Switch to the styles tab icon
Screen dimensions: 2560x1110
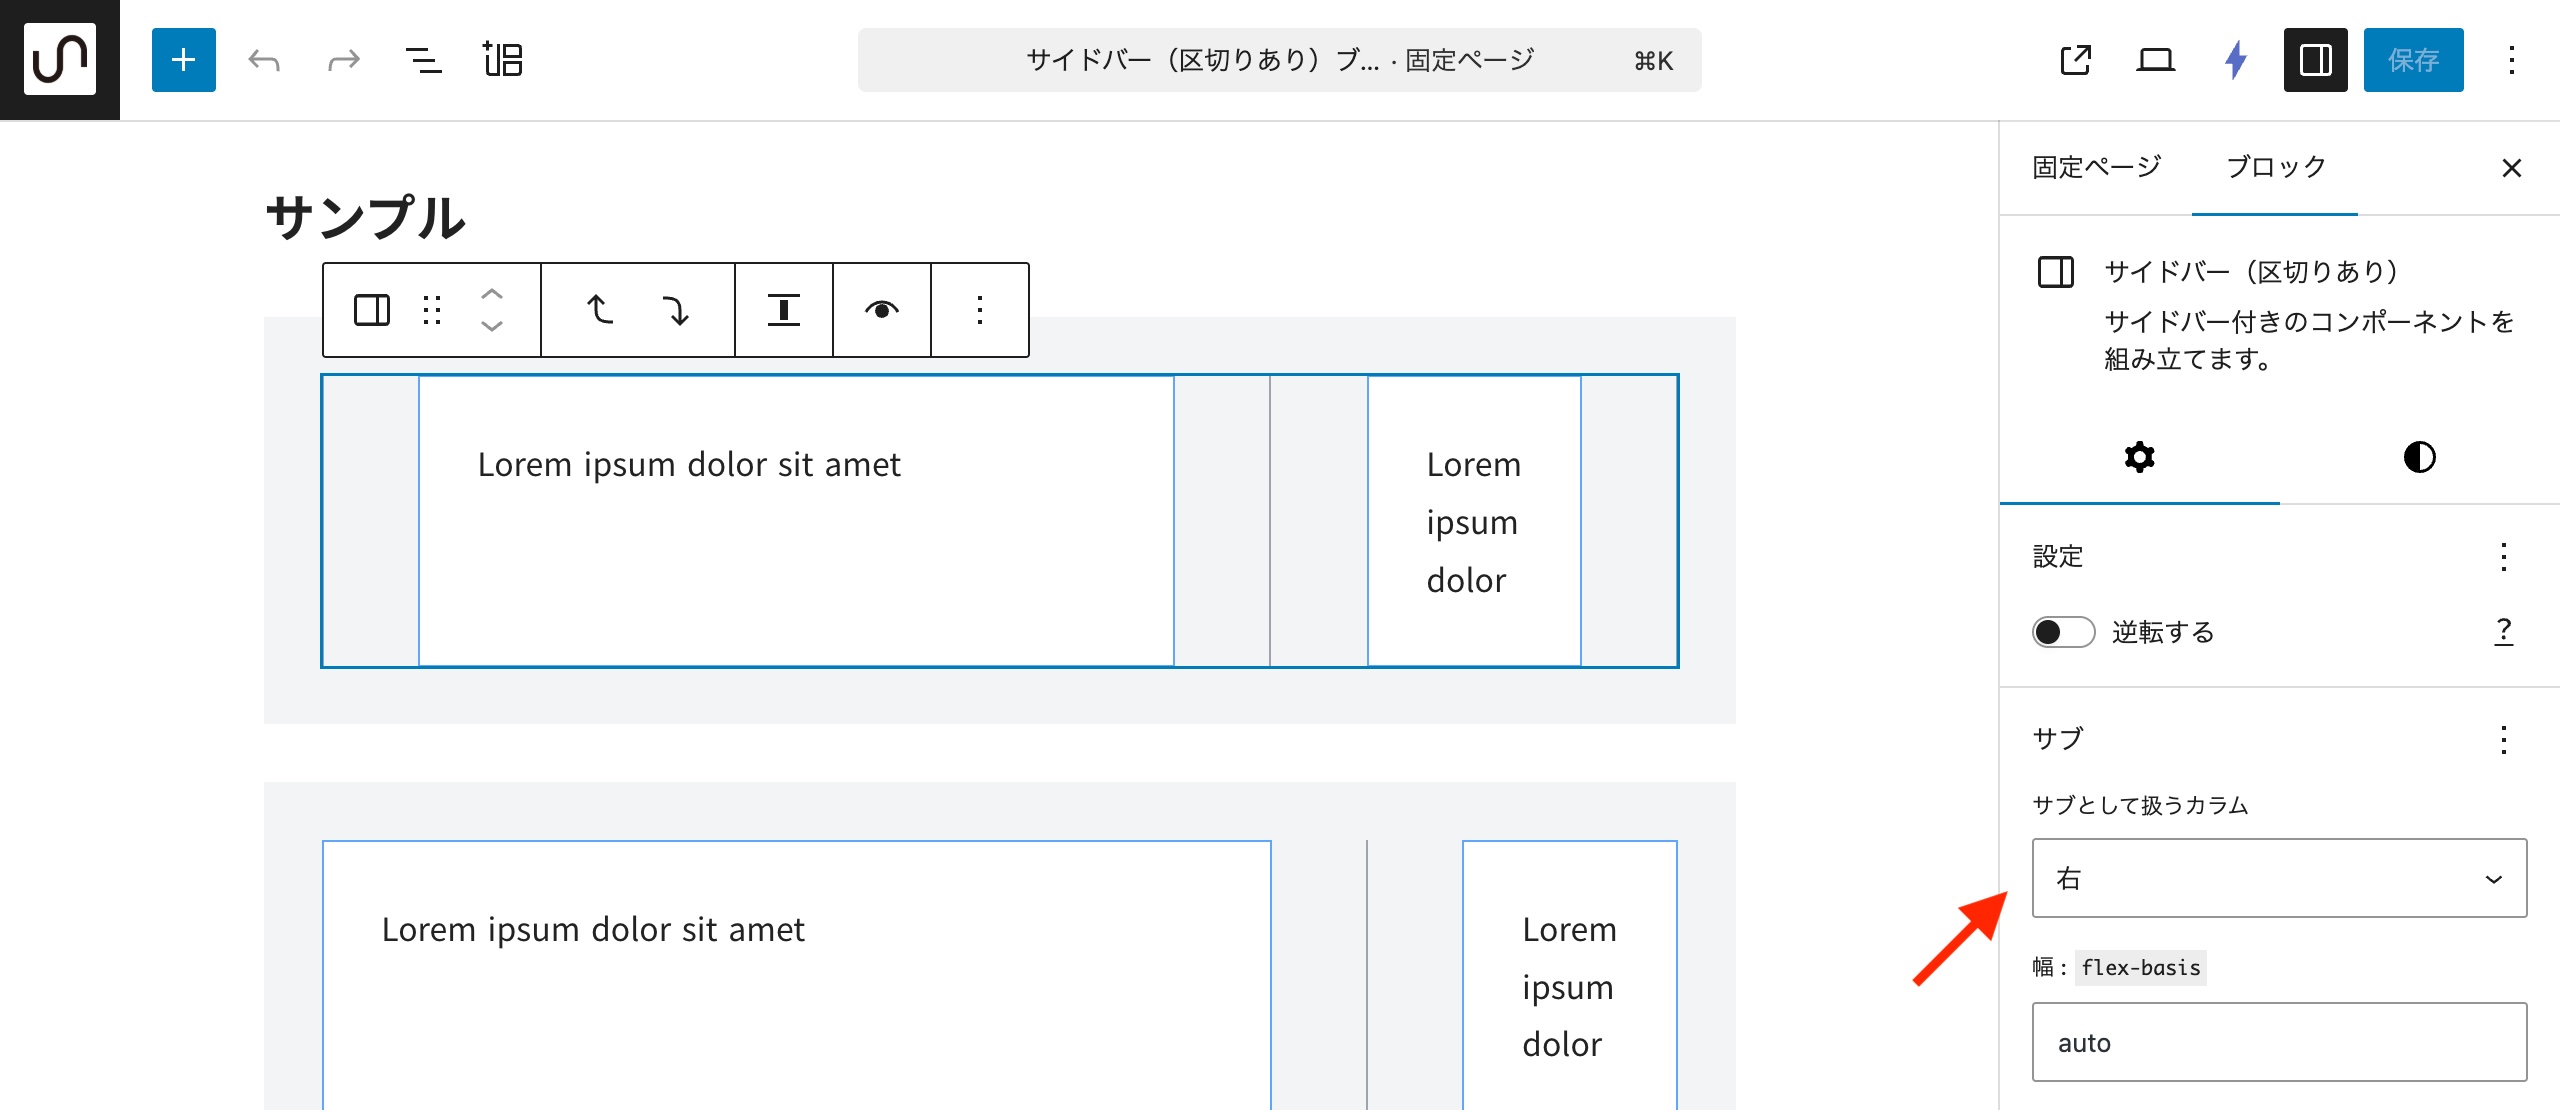(2419, 458)
